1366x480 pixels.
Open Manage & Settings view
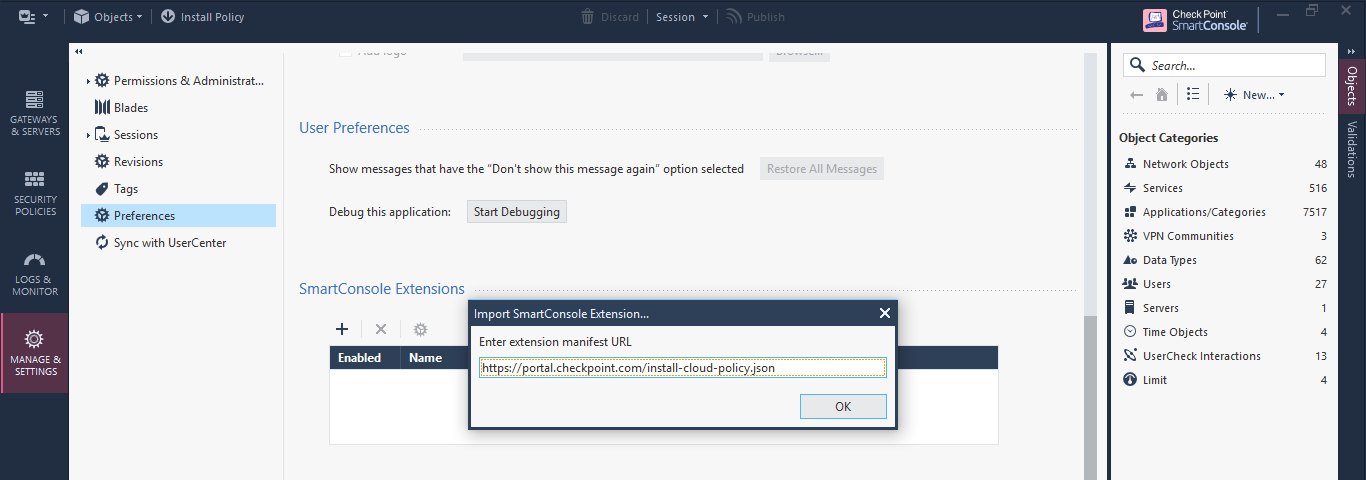(x=35, y=353)
